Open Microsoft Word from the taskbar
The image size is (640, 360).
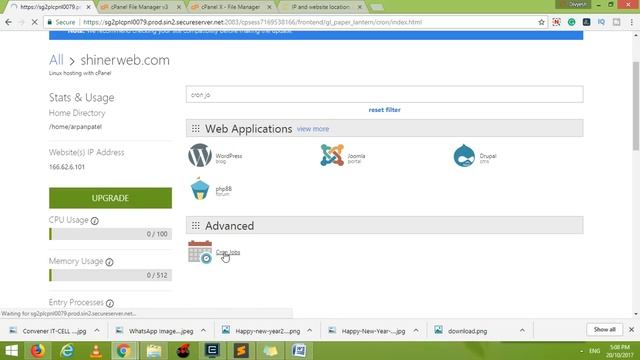(x=299, y=351)
